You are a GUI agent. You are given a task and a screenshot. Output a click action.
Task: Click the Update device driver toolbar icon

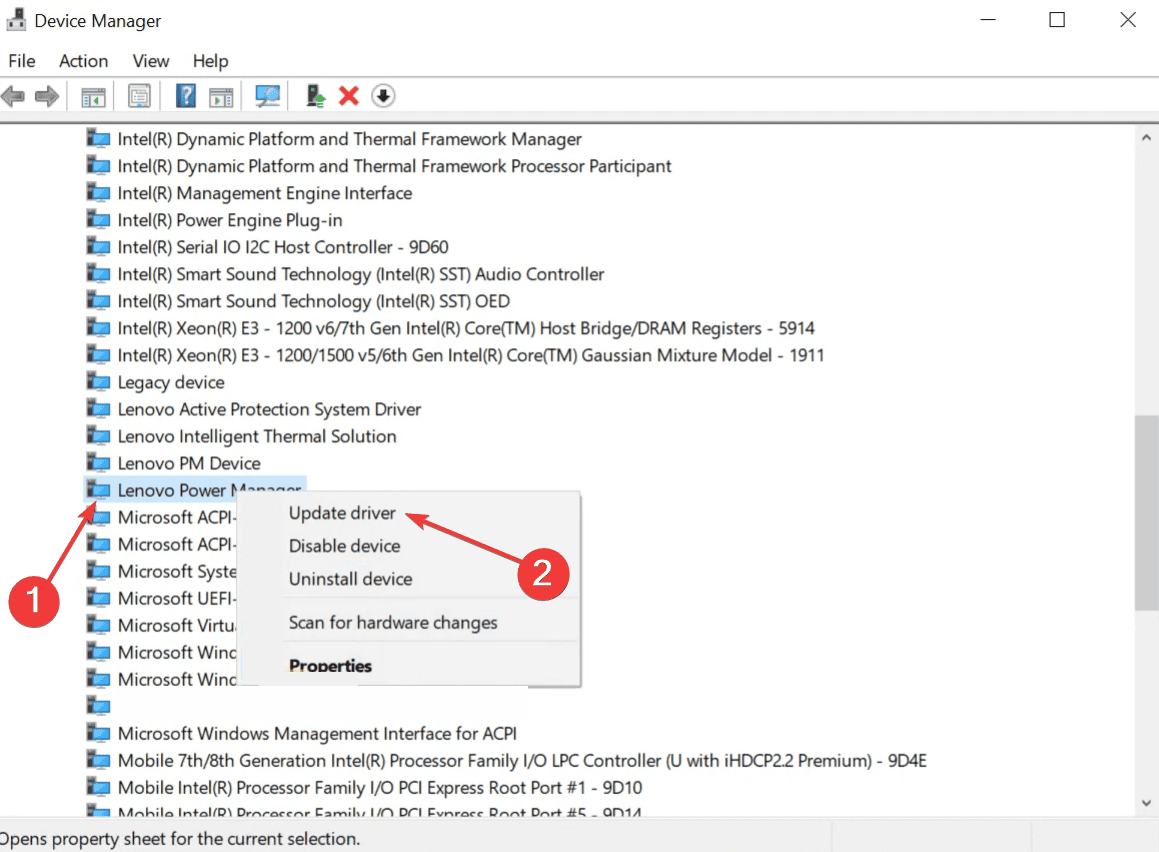click(316, 96)
